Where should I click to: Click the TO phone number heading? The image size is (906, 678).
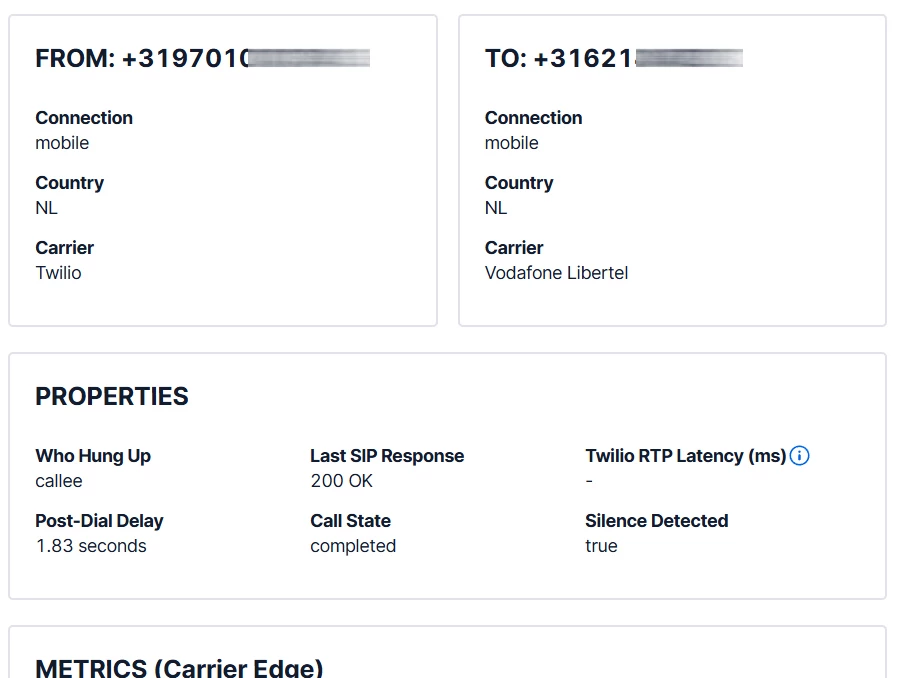pos(613,59)
